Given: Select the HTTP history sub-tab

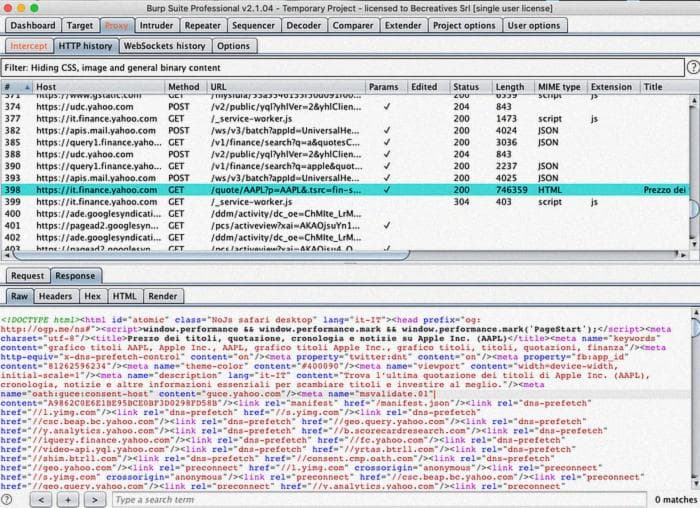Looking at the screenshot, I should coord(85,46).
